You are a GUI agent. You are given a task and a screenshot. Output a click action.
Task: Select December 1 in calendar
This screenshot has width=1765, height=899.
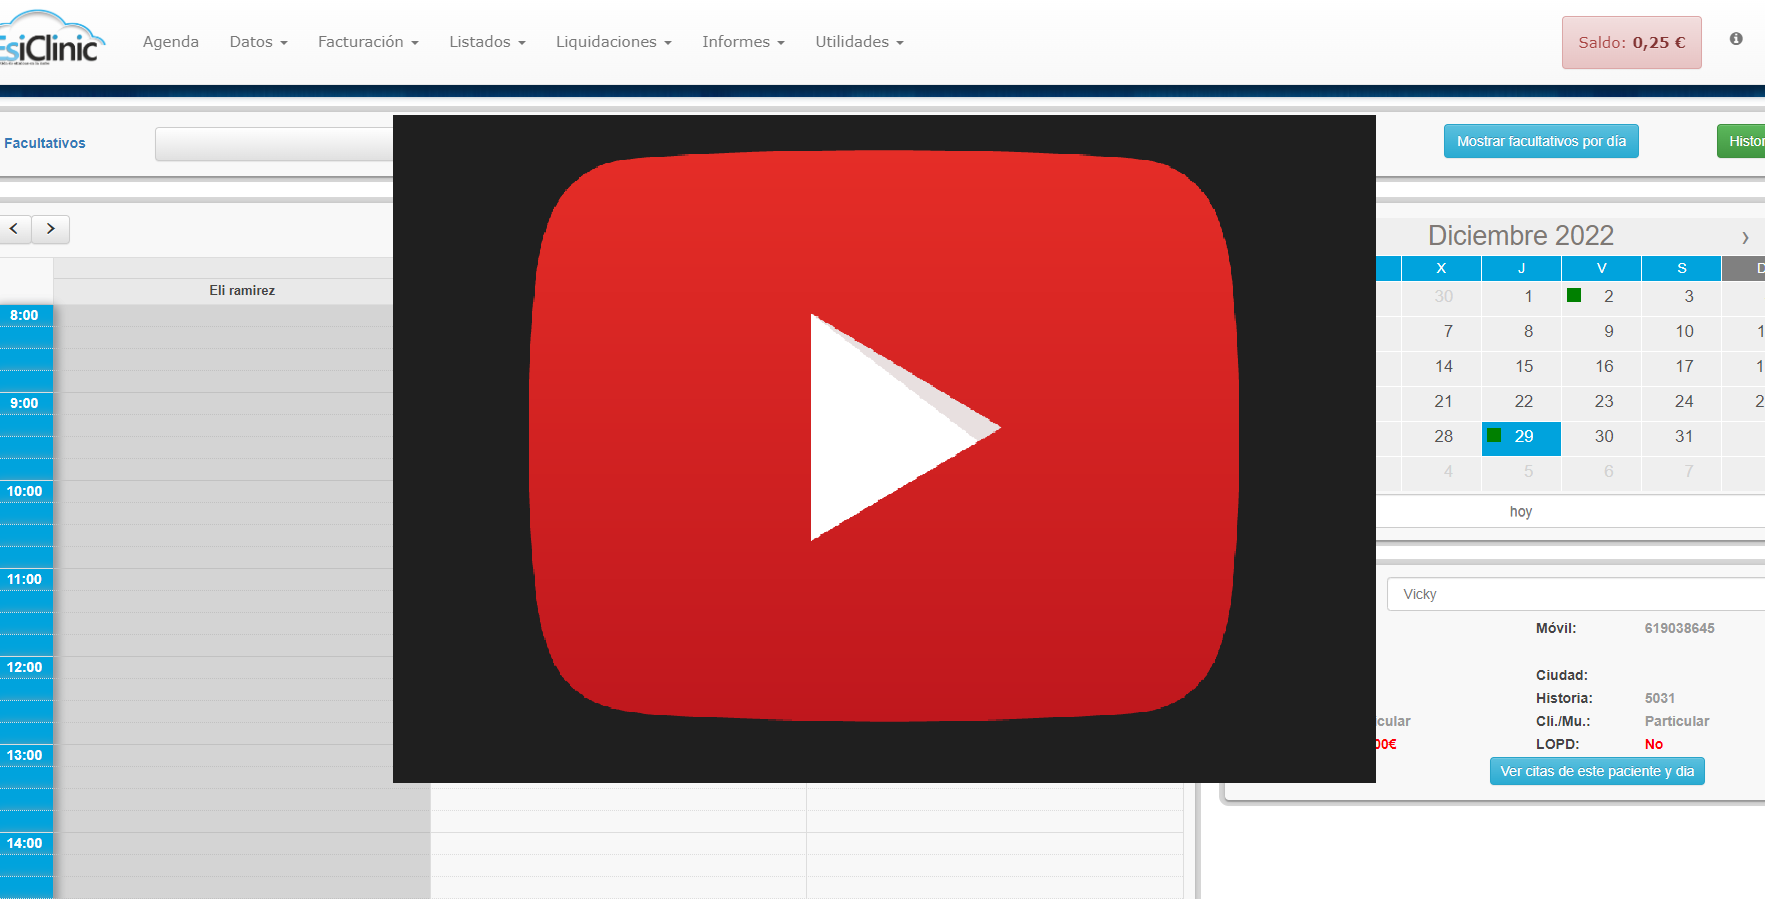1521,297
